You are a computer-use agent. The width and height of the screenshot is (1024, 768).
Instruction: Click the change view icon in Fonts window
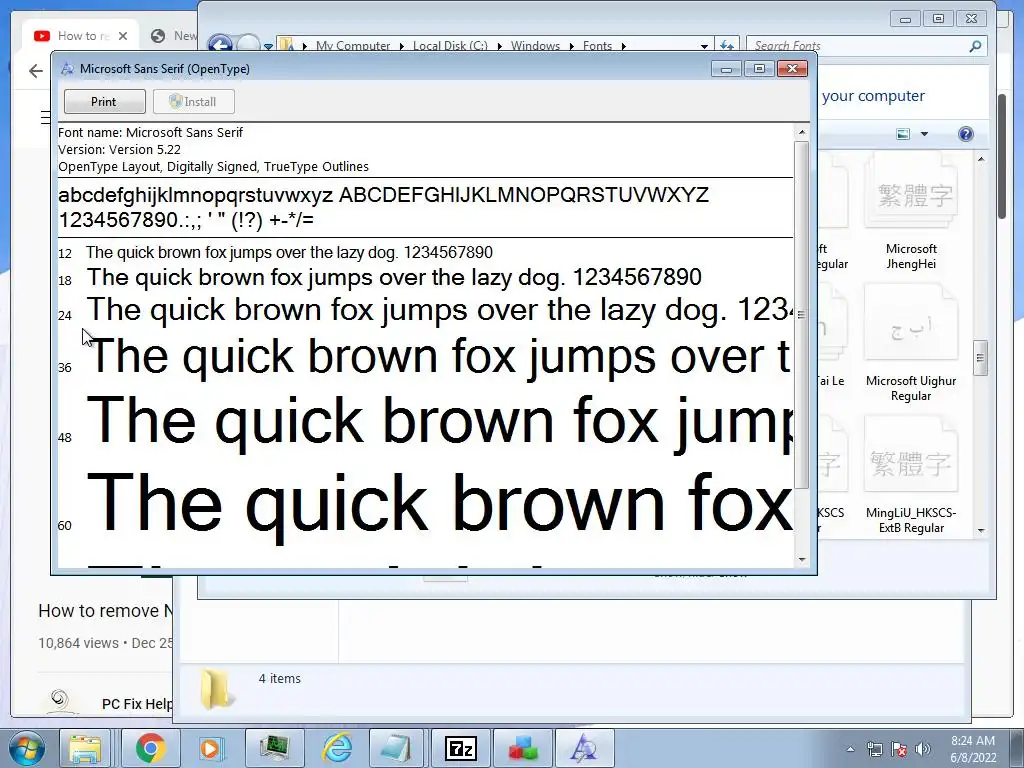903,134
